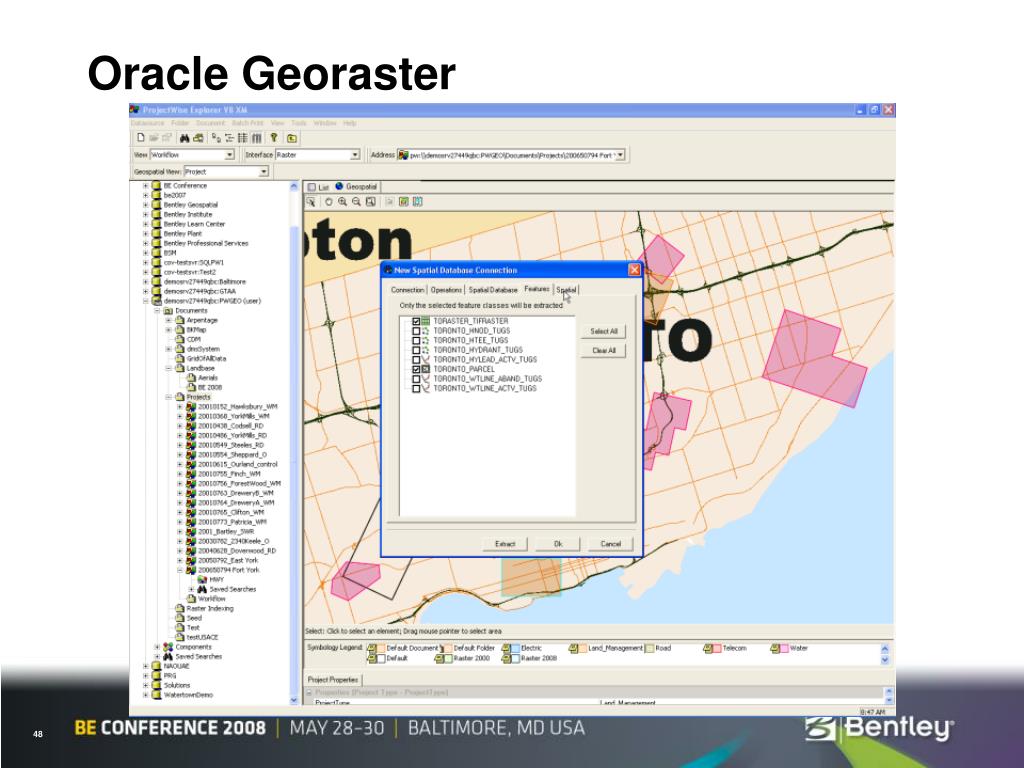Uncheck the TORASTER_TIFRASTER feature class
This screenshot has width=1024, height=768.
click(x=416, y=321)
